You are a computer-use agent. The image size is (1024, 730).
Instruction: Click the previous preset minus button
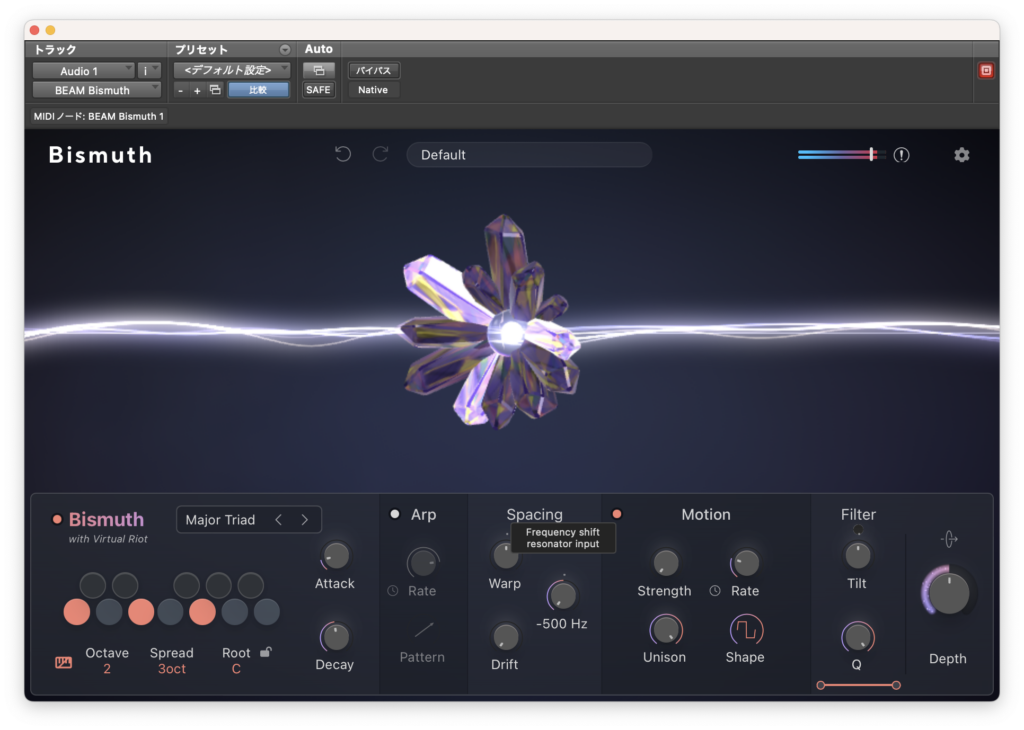tap(181, 91)
